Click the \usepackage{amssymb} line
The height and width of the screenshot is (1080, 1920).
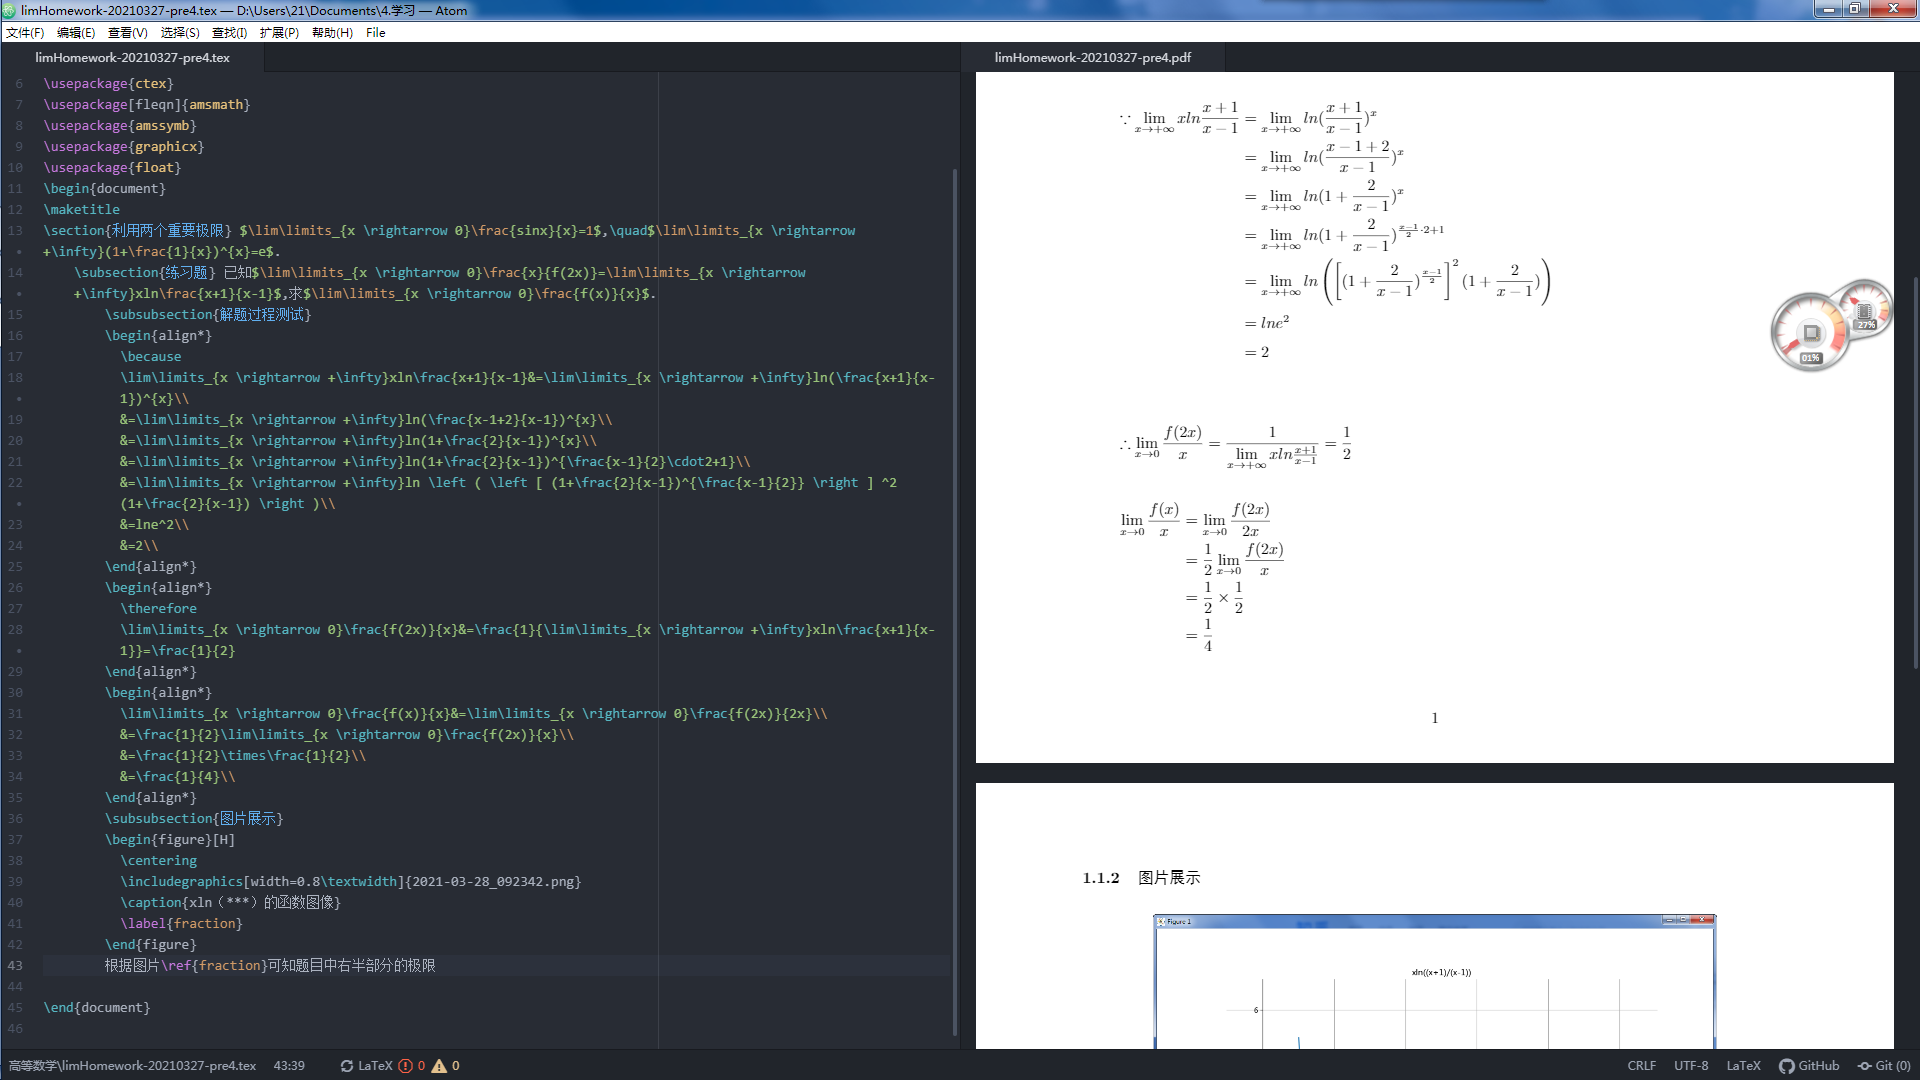tap(120, 126)
